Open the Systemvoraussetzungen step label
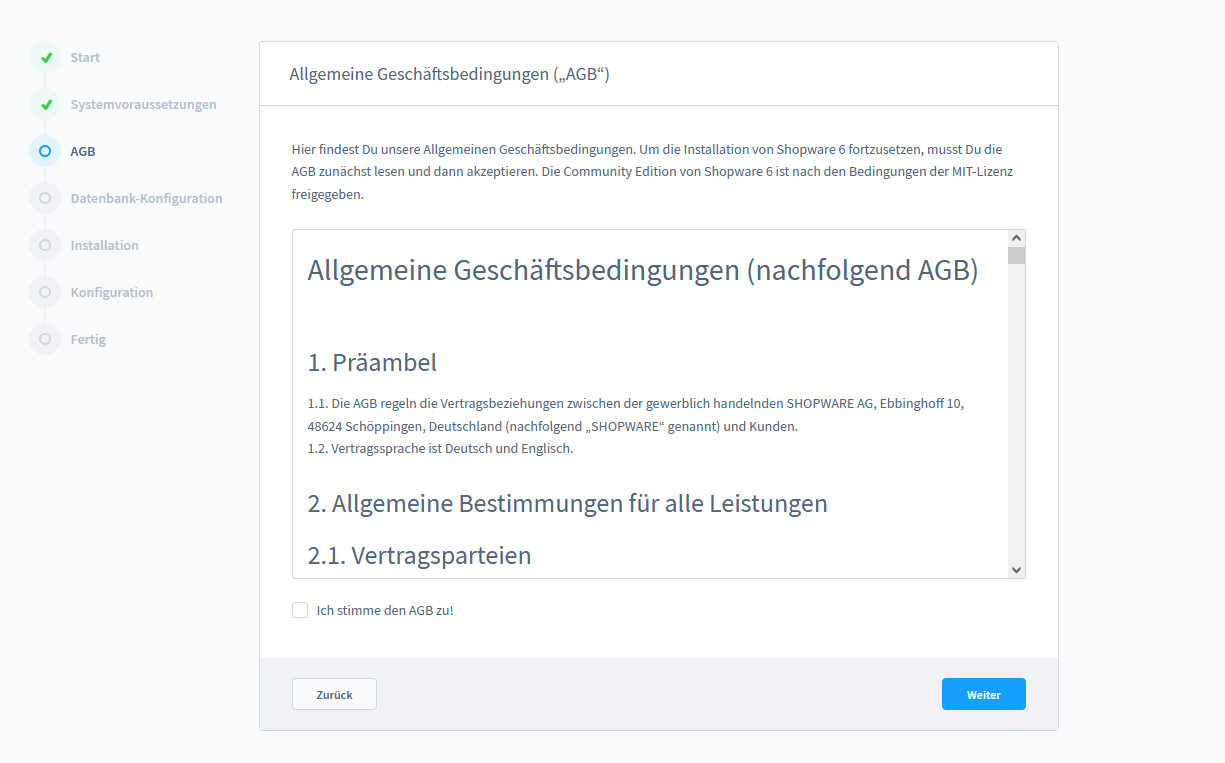Screen dimensions: 1225x763 click(143, 104)
